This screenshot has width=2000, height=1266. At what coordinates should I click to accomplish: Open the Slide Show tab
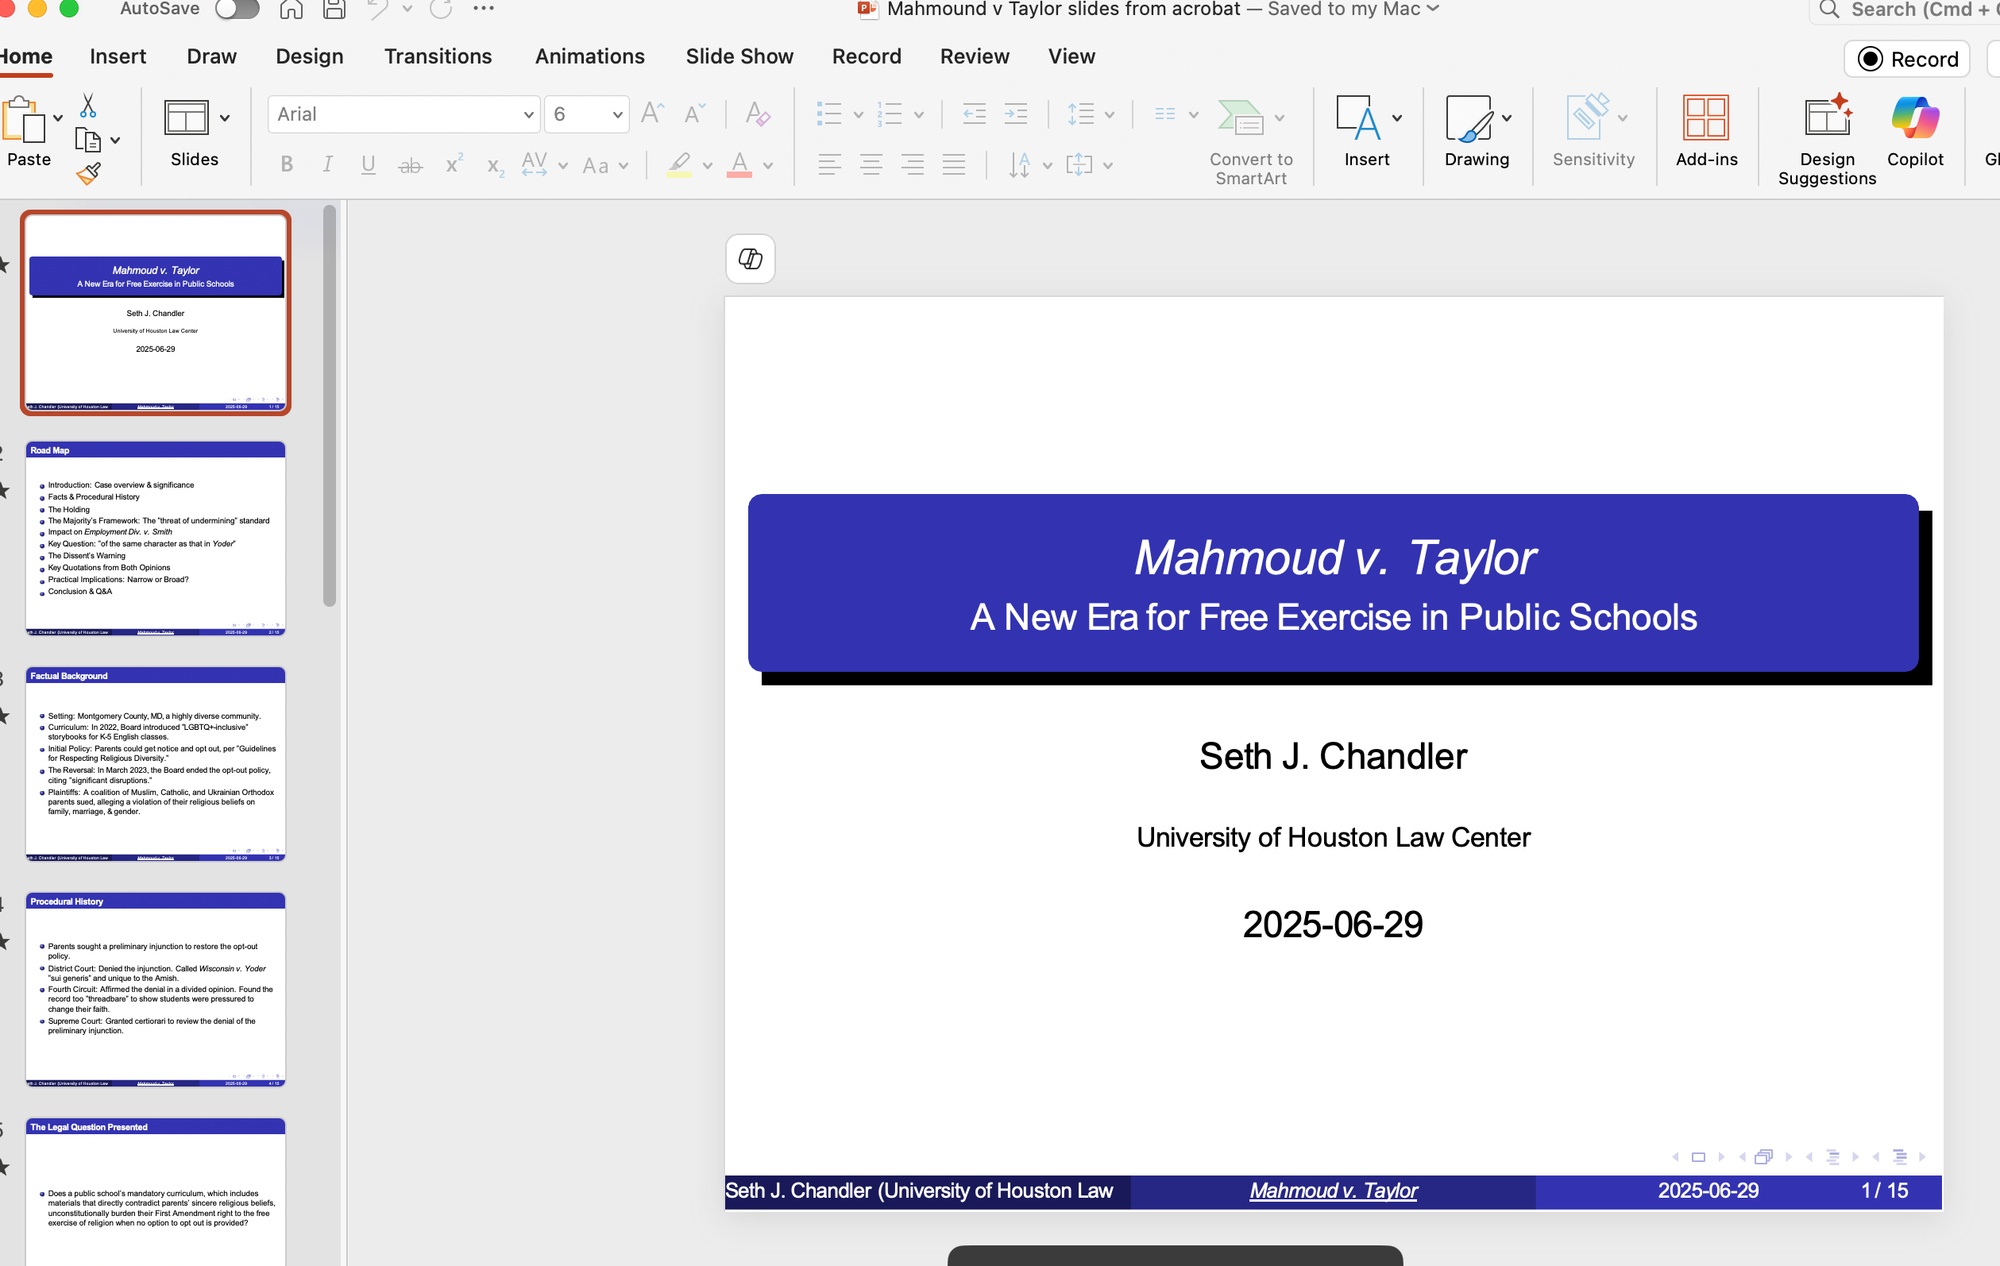pos(739,57)
